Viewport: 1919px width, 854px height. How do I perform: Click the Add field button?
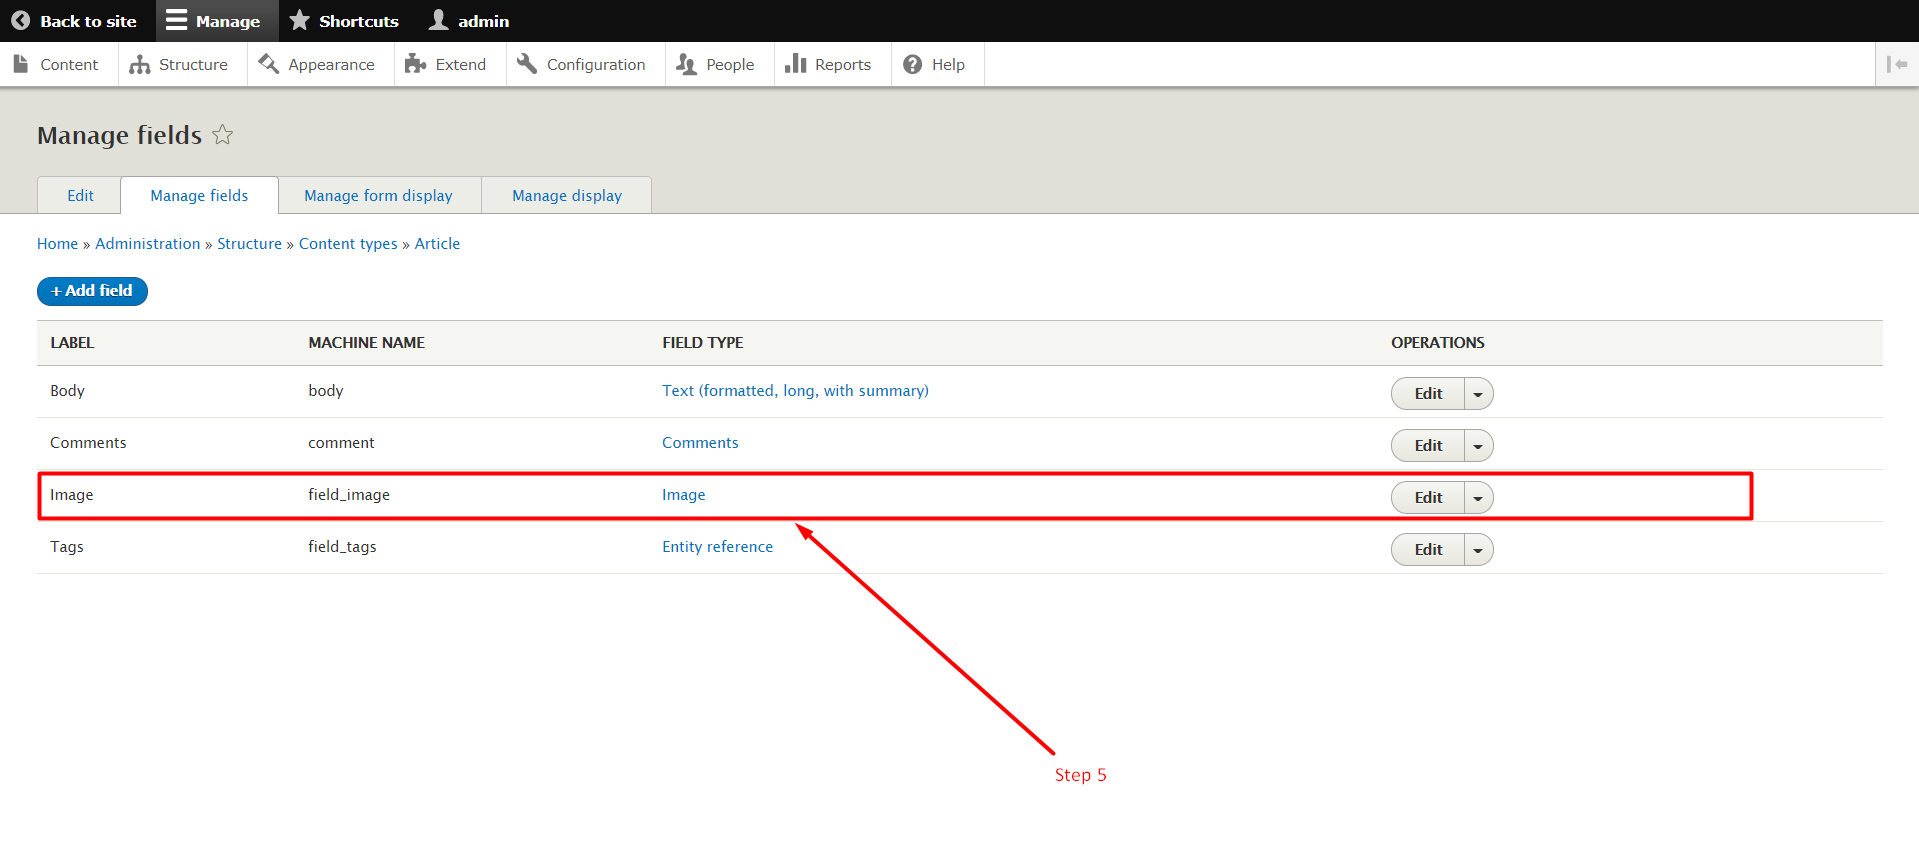pyautogui.click(x=92, y=291)
